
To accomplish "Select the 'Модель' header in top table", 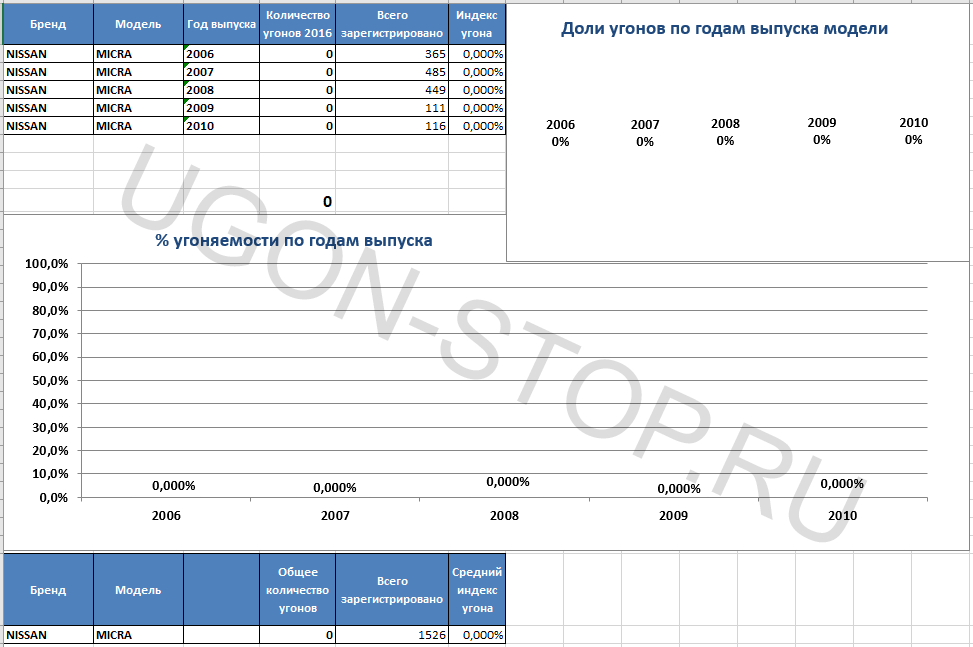I will pyautogui.click(x=138, y=24).
